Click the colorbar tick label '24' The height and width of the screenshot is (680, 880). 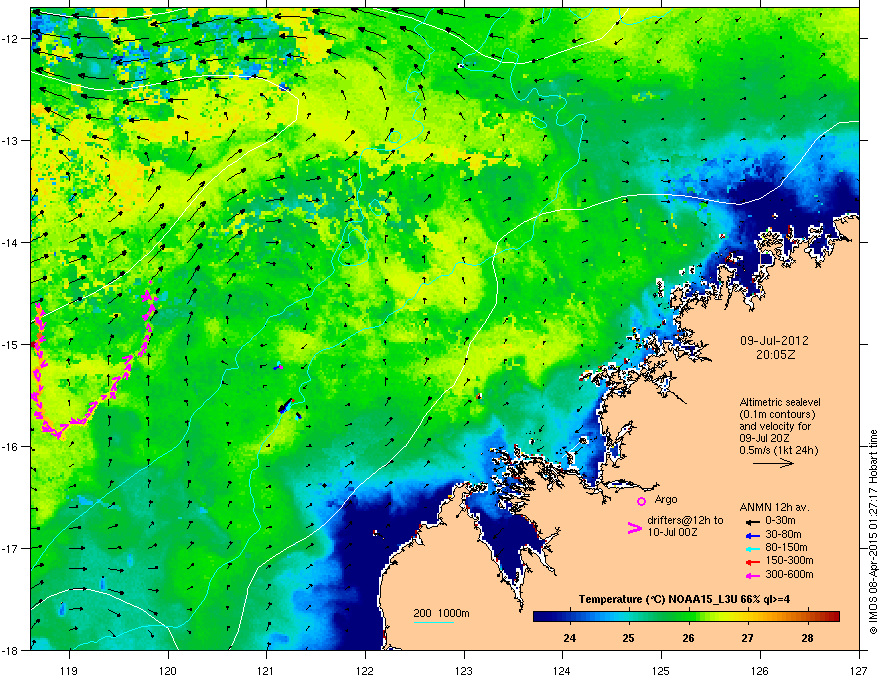coord(570,638)
